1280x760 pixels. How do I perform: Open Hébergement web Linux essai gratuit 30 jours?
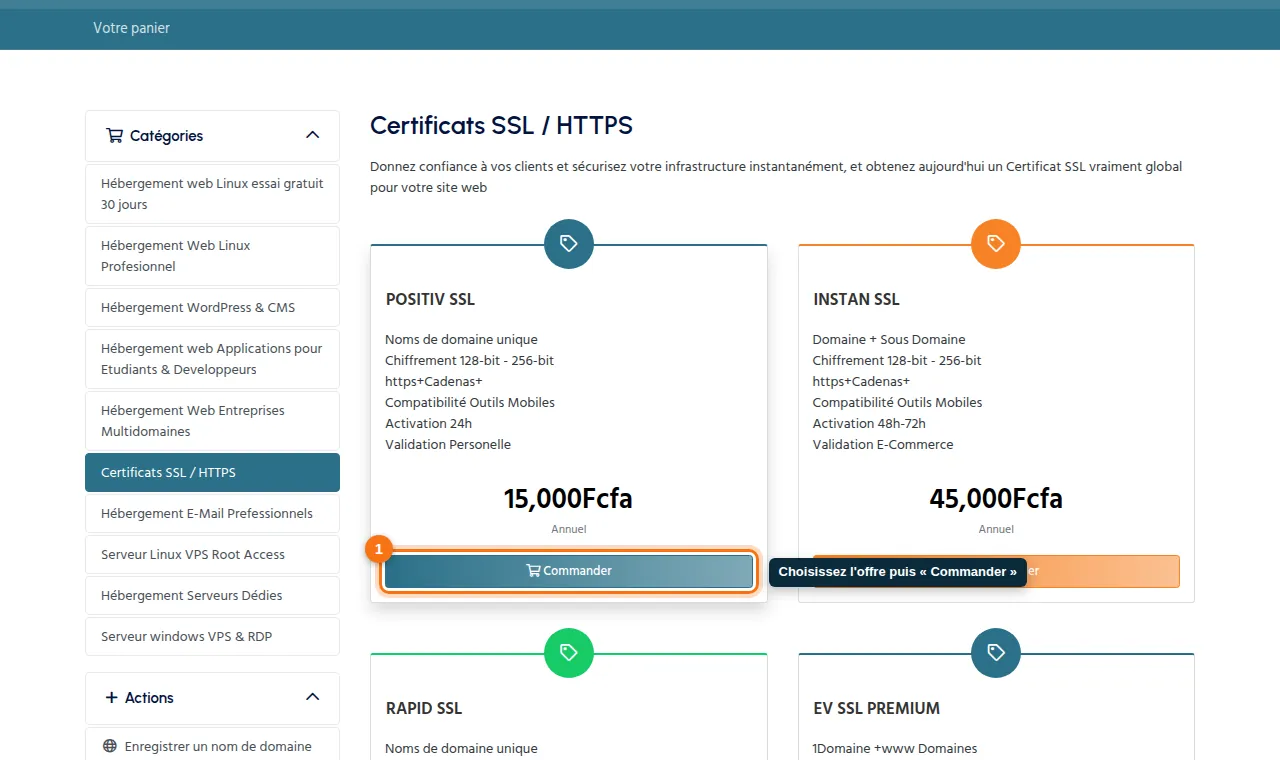click(212, 194)
